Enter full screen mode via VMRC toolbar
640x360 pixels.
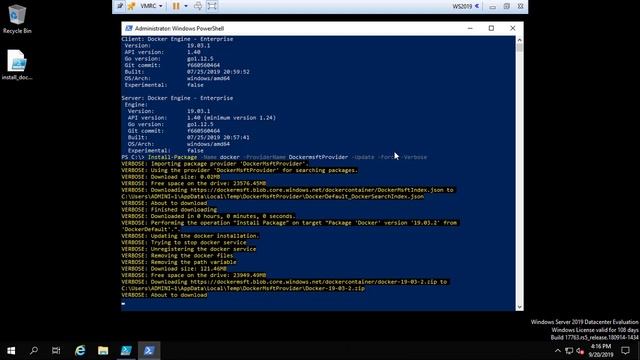point(212,6)
